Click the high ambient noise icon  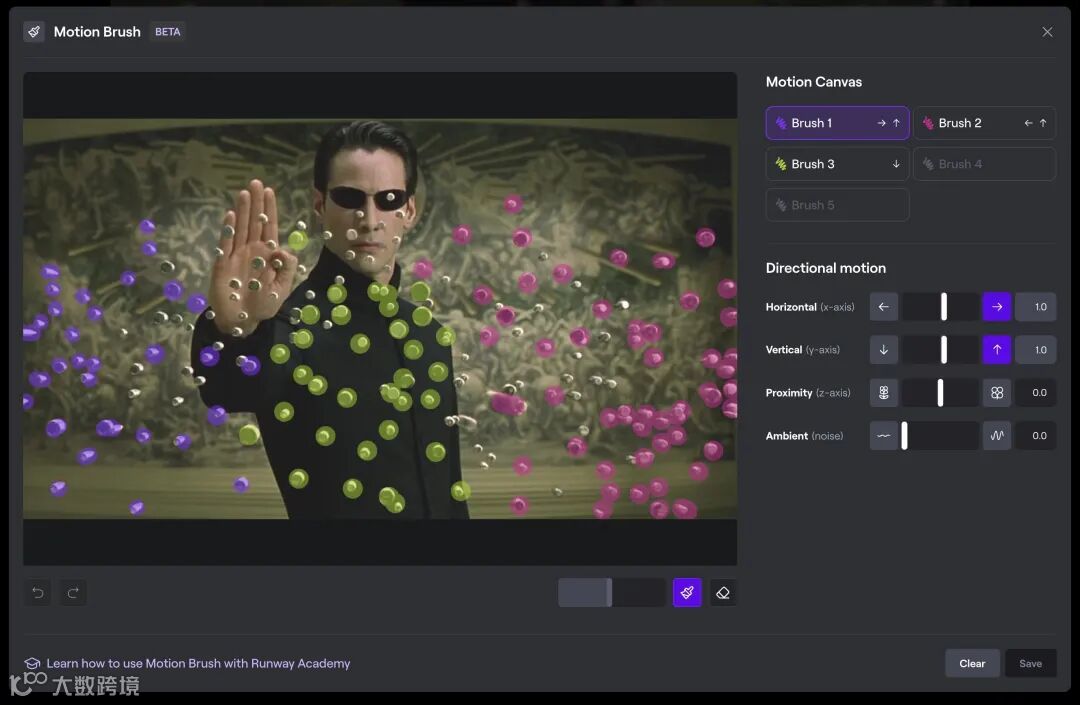coord(997,436)
